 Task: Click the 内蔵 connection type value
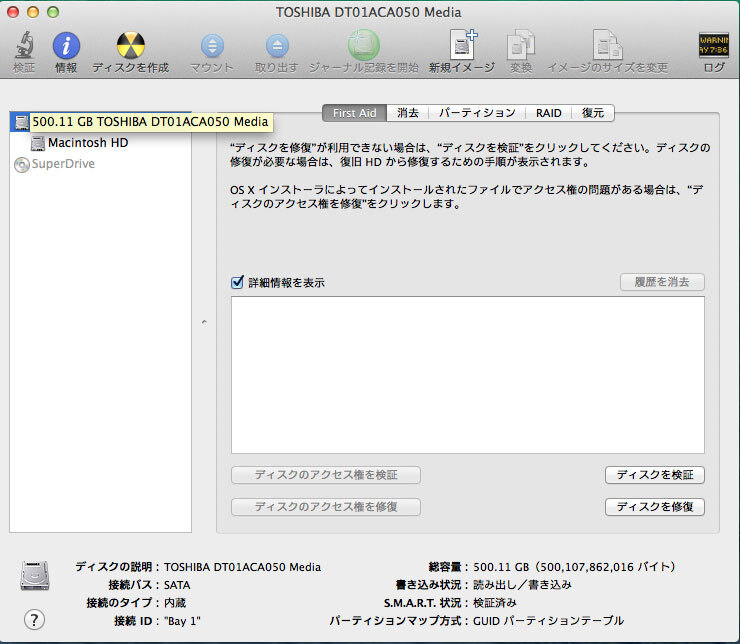click(x=175, y=603)
